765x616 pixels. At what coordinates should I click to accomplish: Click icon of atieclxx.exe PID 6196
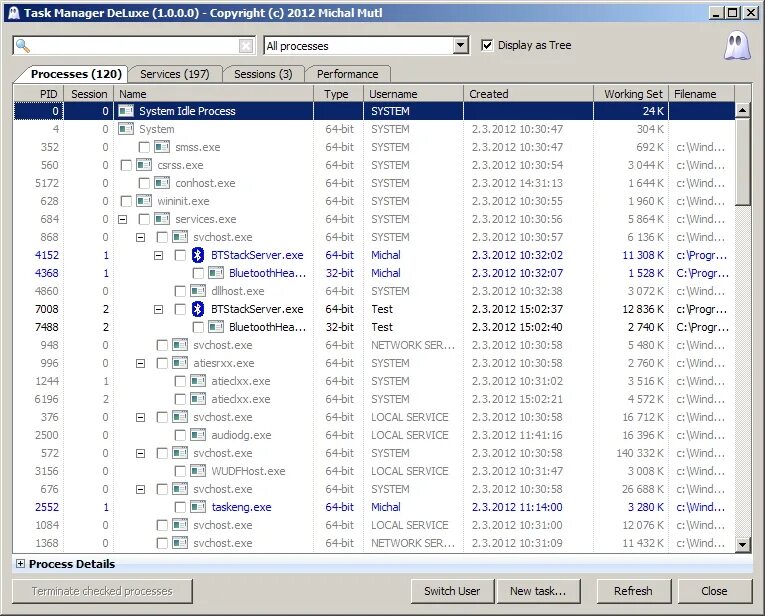click(198, 399)
